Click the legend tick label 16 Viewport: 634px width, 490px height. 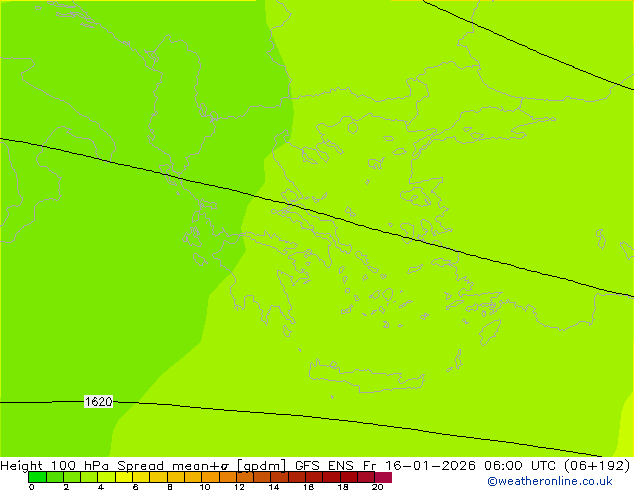pos(309,487)
